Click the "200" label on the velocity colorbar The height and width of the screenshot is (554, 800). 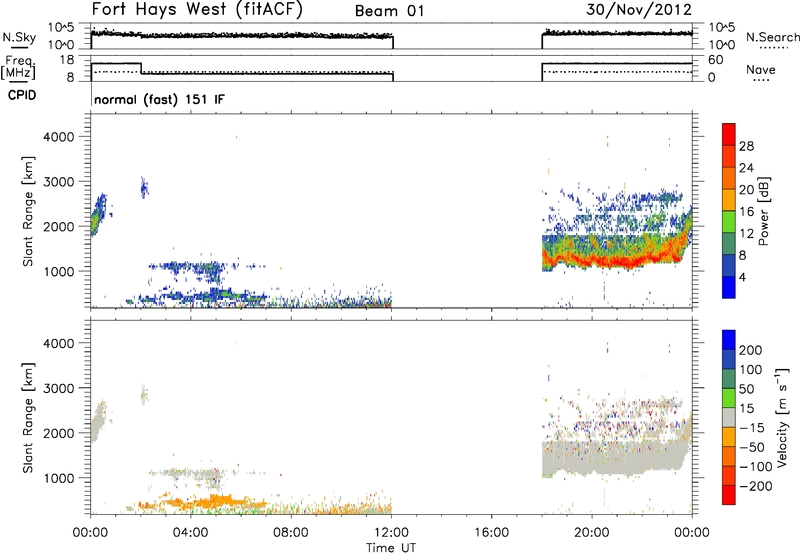tap(751, 350)
